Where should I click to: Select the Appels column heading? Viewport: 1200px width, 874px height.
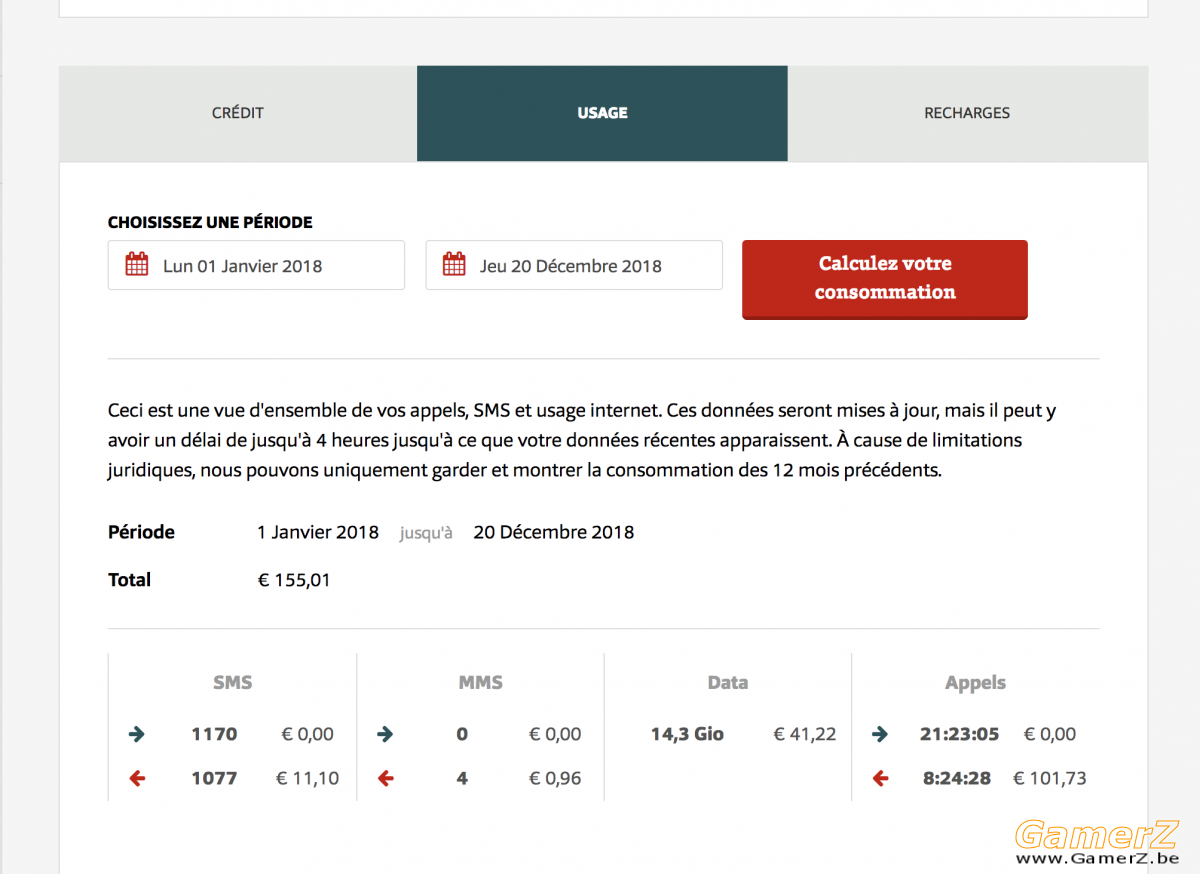tap(975, 683)
